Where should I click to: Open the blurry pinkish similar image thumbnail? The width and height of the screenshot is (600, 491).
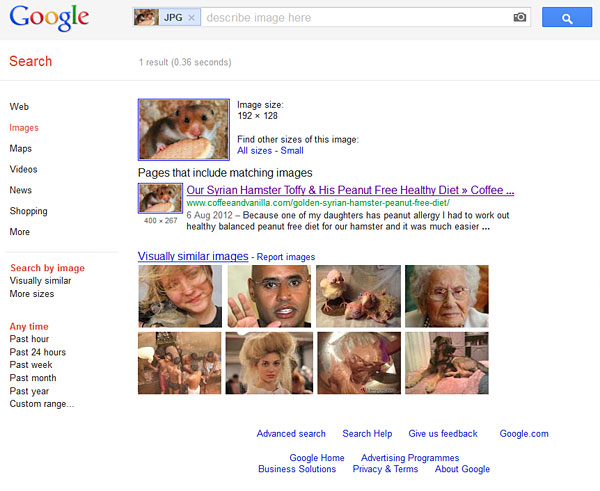(x=359, y=363)
